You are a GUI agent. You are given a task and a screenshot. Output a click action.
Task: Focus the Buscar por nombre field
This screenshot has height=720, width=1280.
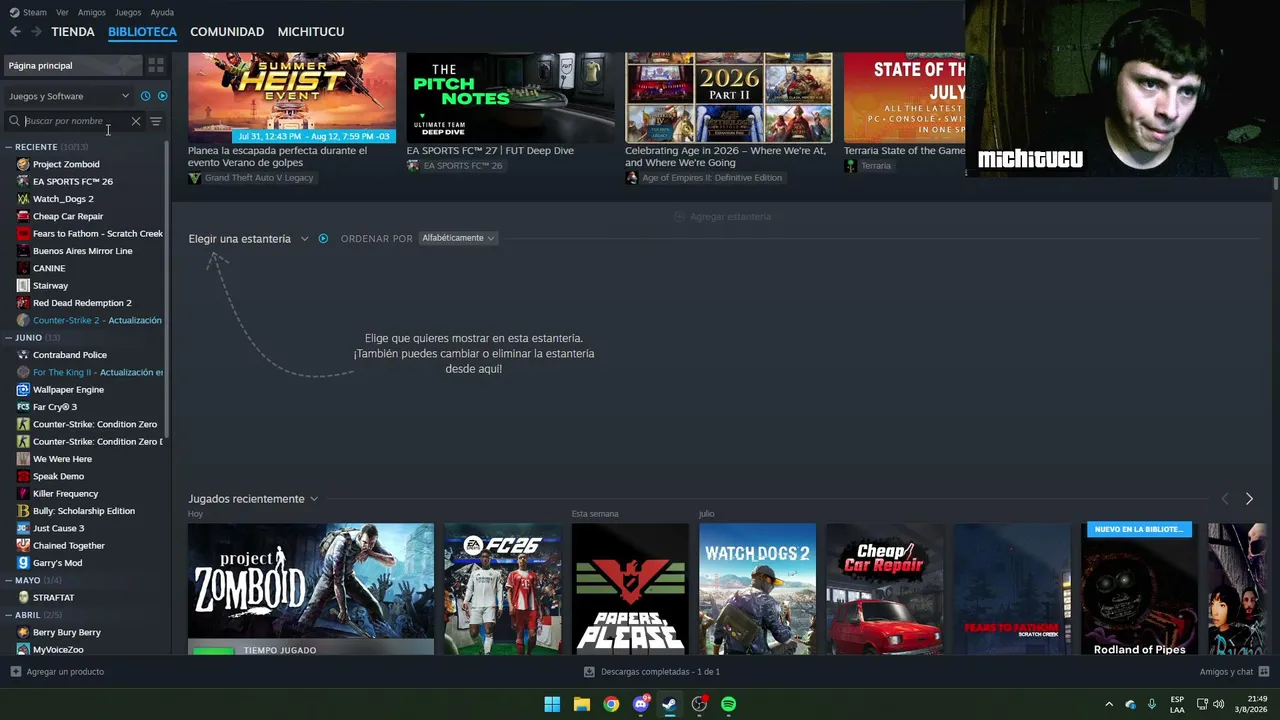click(x=76, y=121)
